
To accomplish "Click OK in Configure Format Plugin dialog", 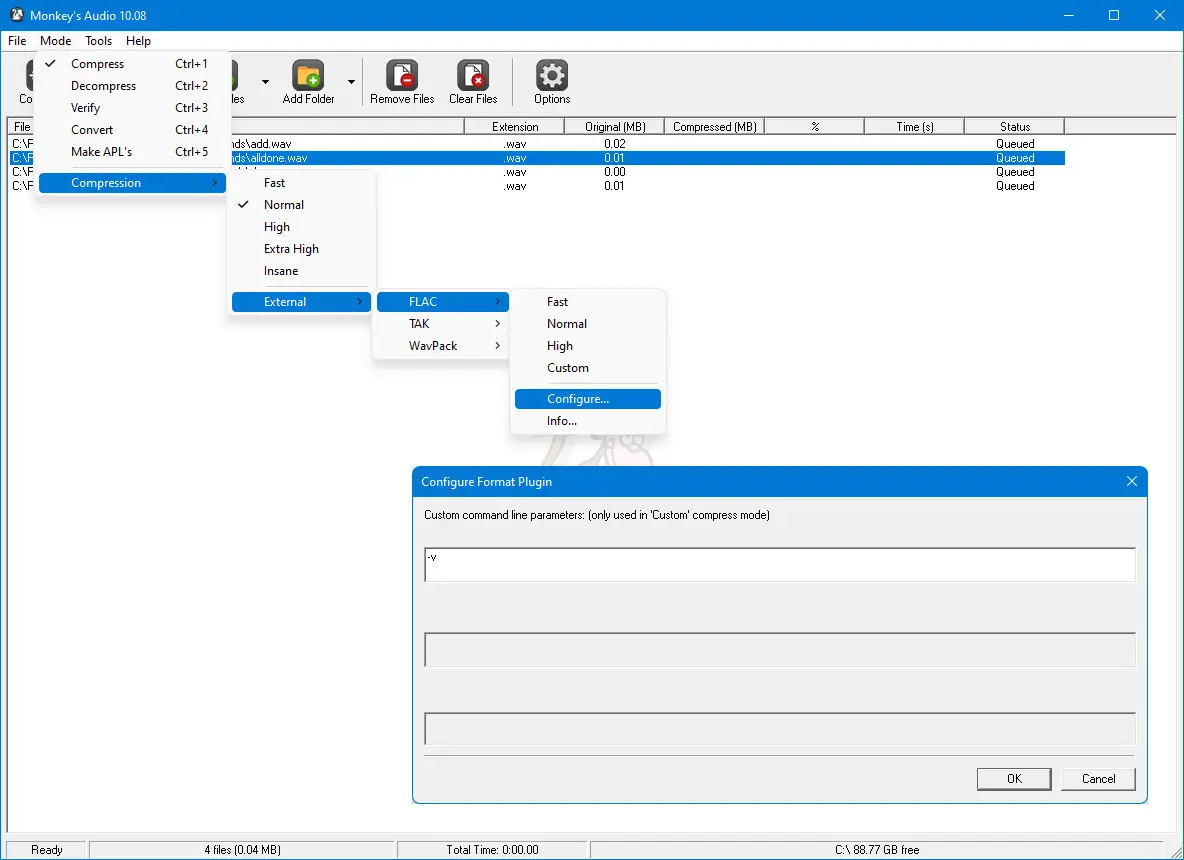I will 1014,779.
